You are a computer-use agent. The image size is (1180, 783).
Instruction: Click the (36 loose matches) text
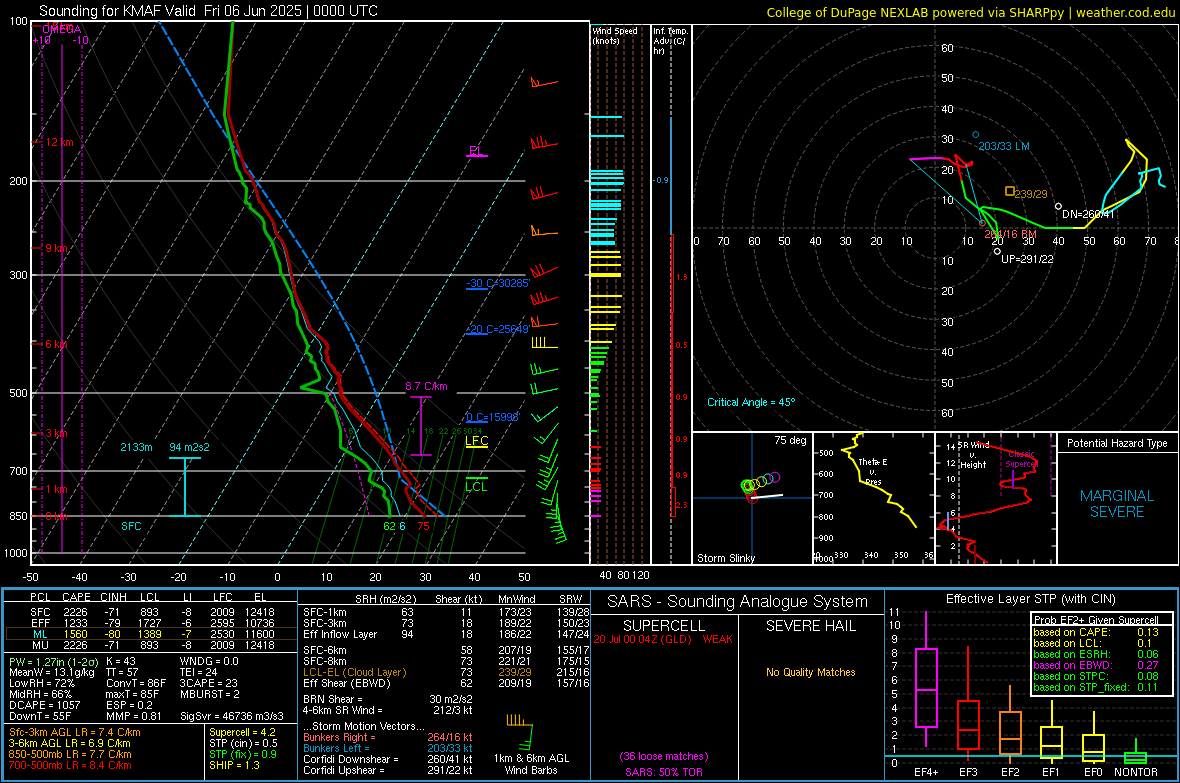pos(664,756)
